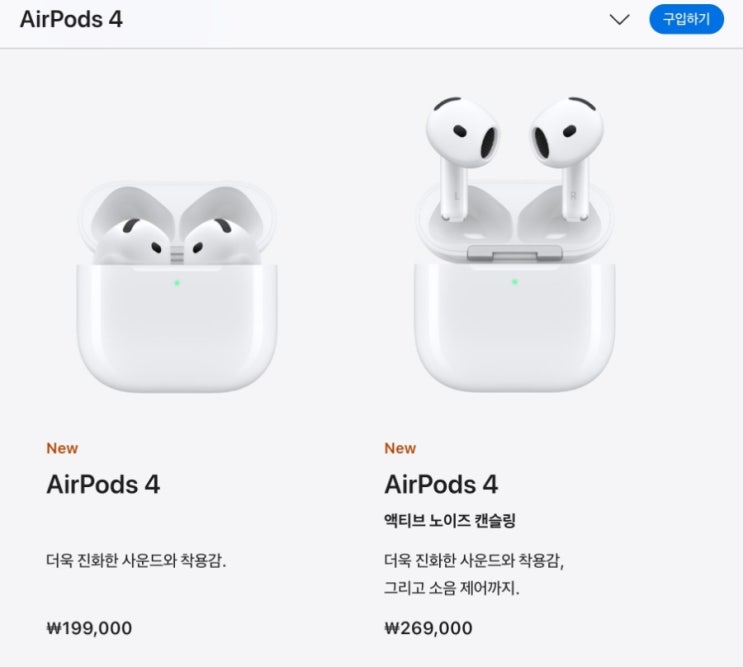Viewport: 743px width, 667px height.
Task: Expand the chevron dropdown in the header
Action: 619,19
